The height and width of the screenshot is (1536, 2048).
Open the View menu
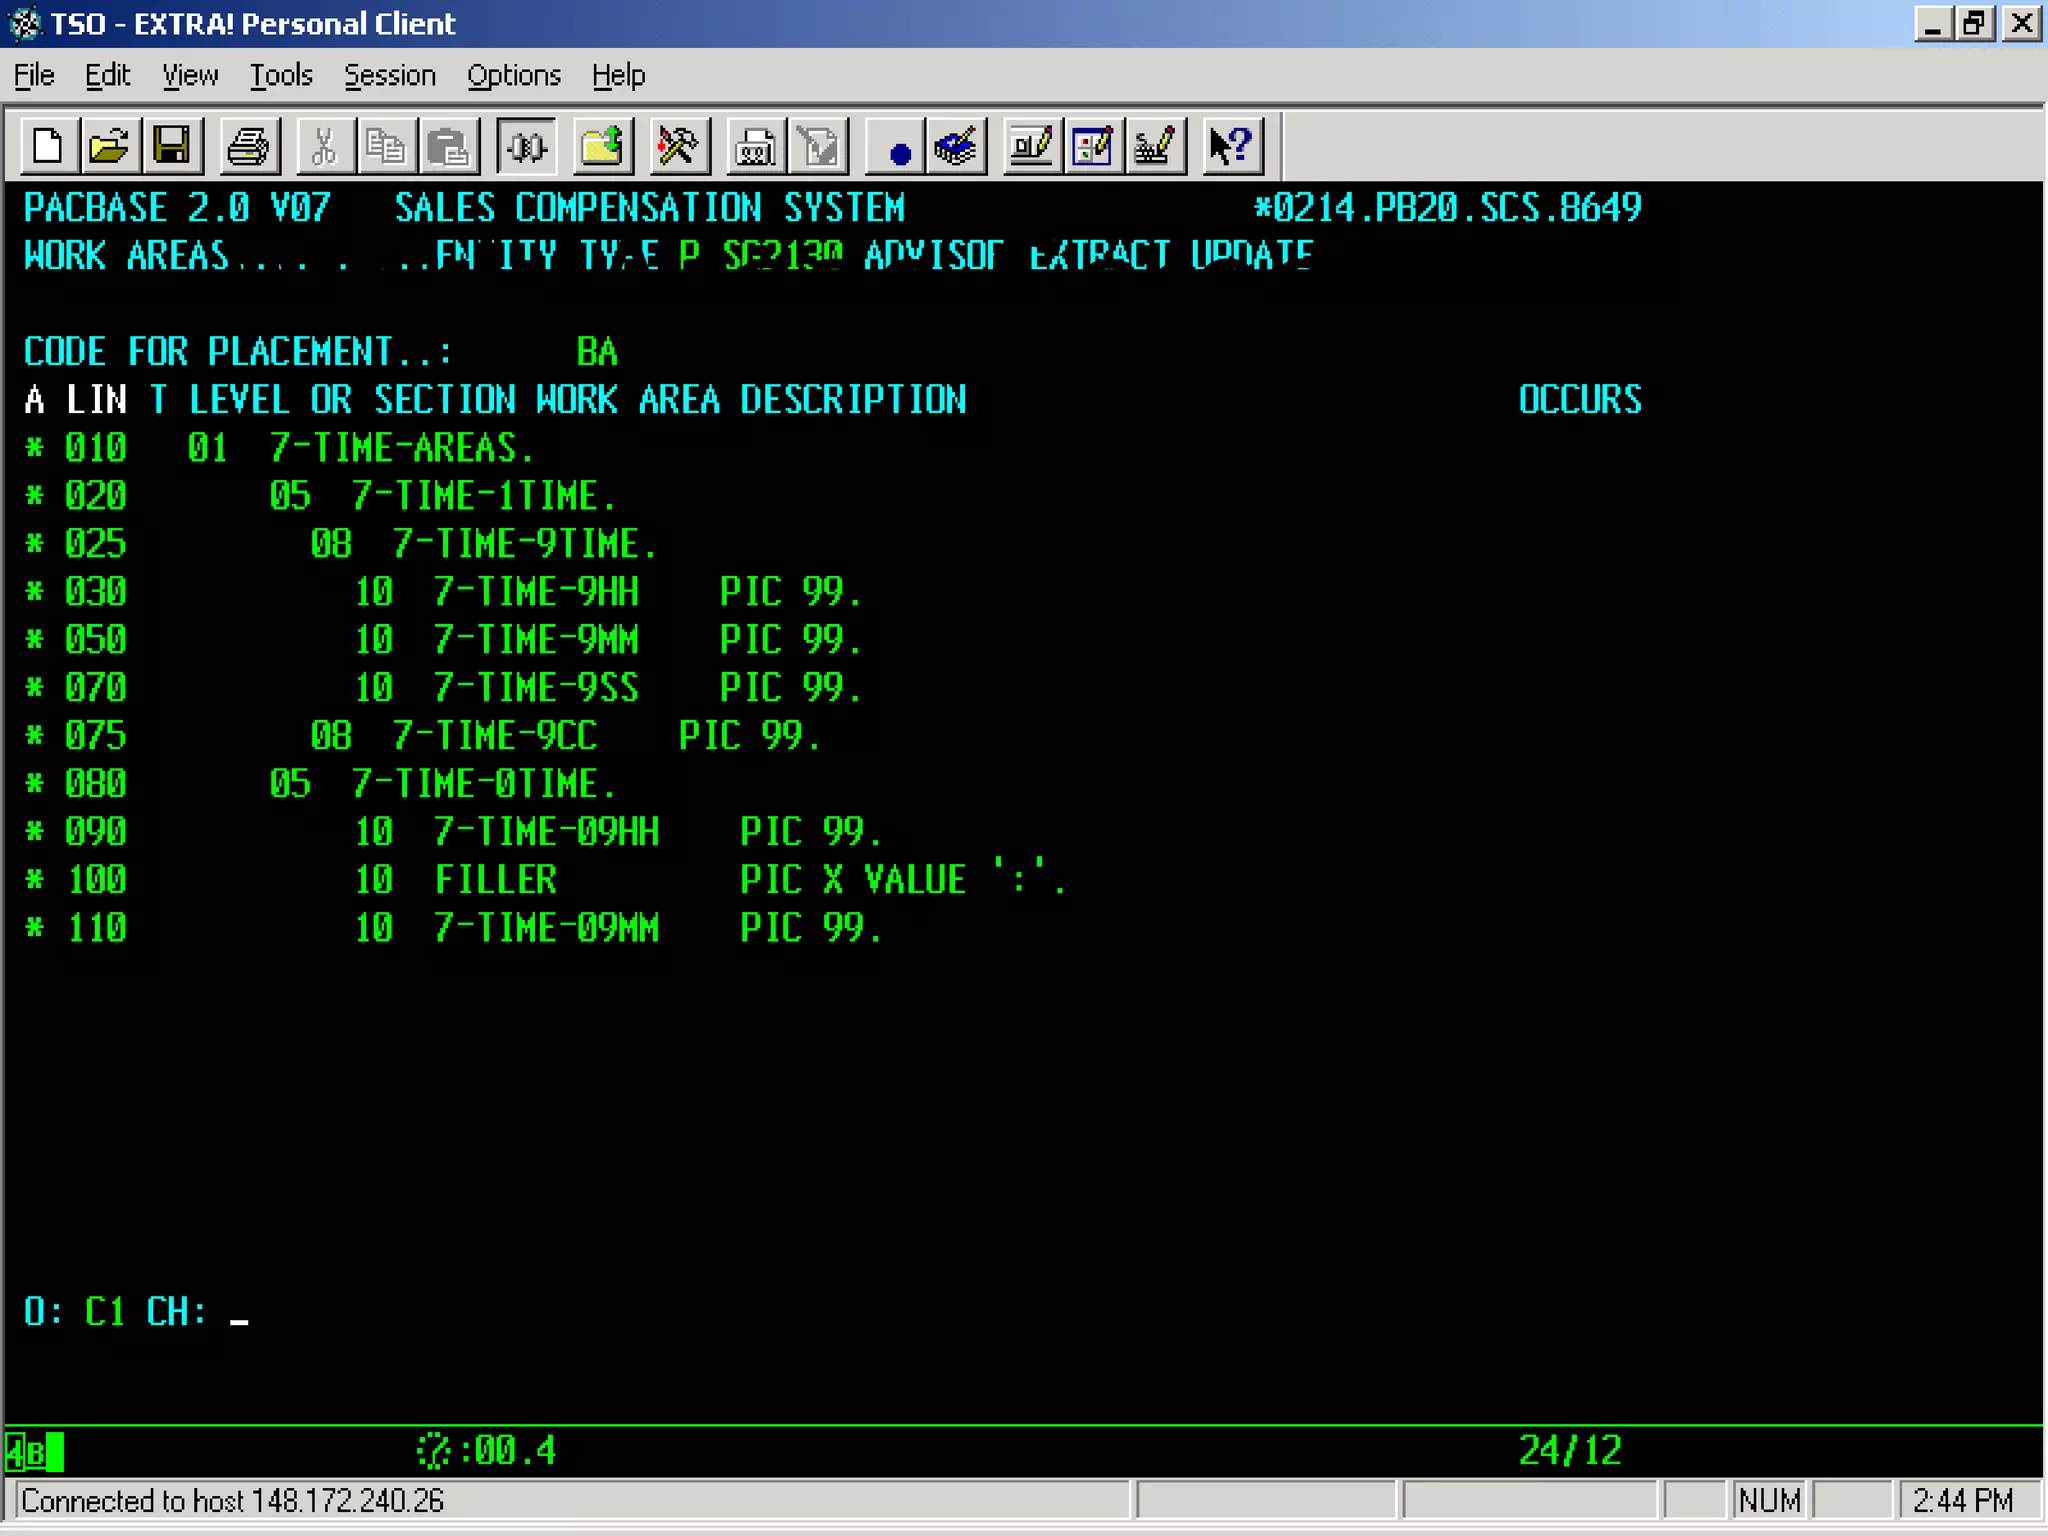(190, 76)
